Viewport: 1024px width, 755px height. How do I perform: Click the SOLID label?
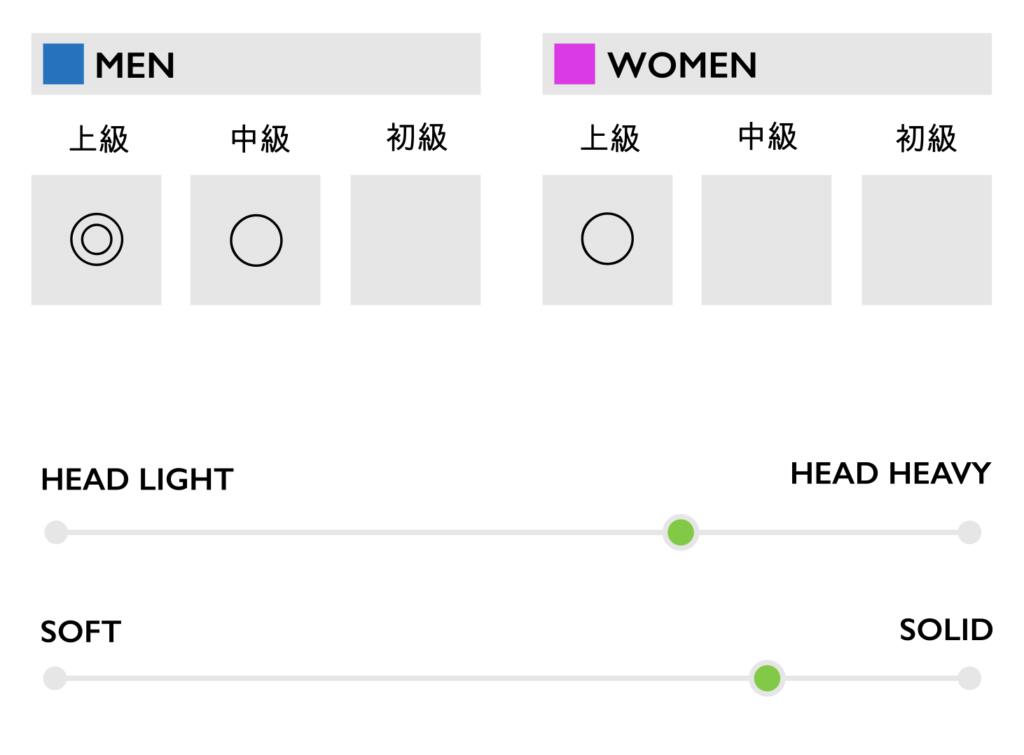click(945, 630)
